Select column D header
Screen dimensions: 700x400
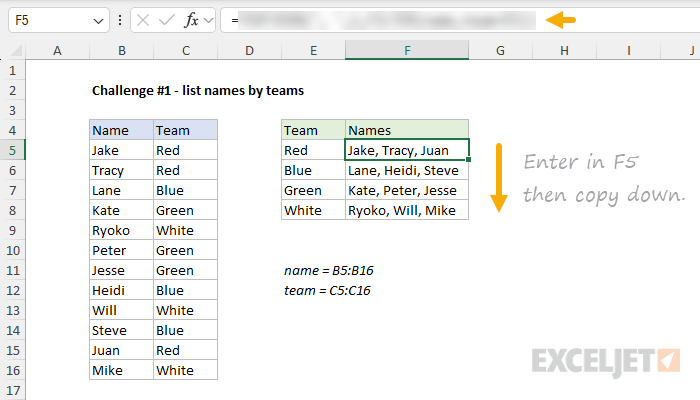pyautogui.click(x=250, y=50)
